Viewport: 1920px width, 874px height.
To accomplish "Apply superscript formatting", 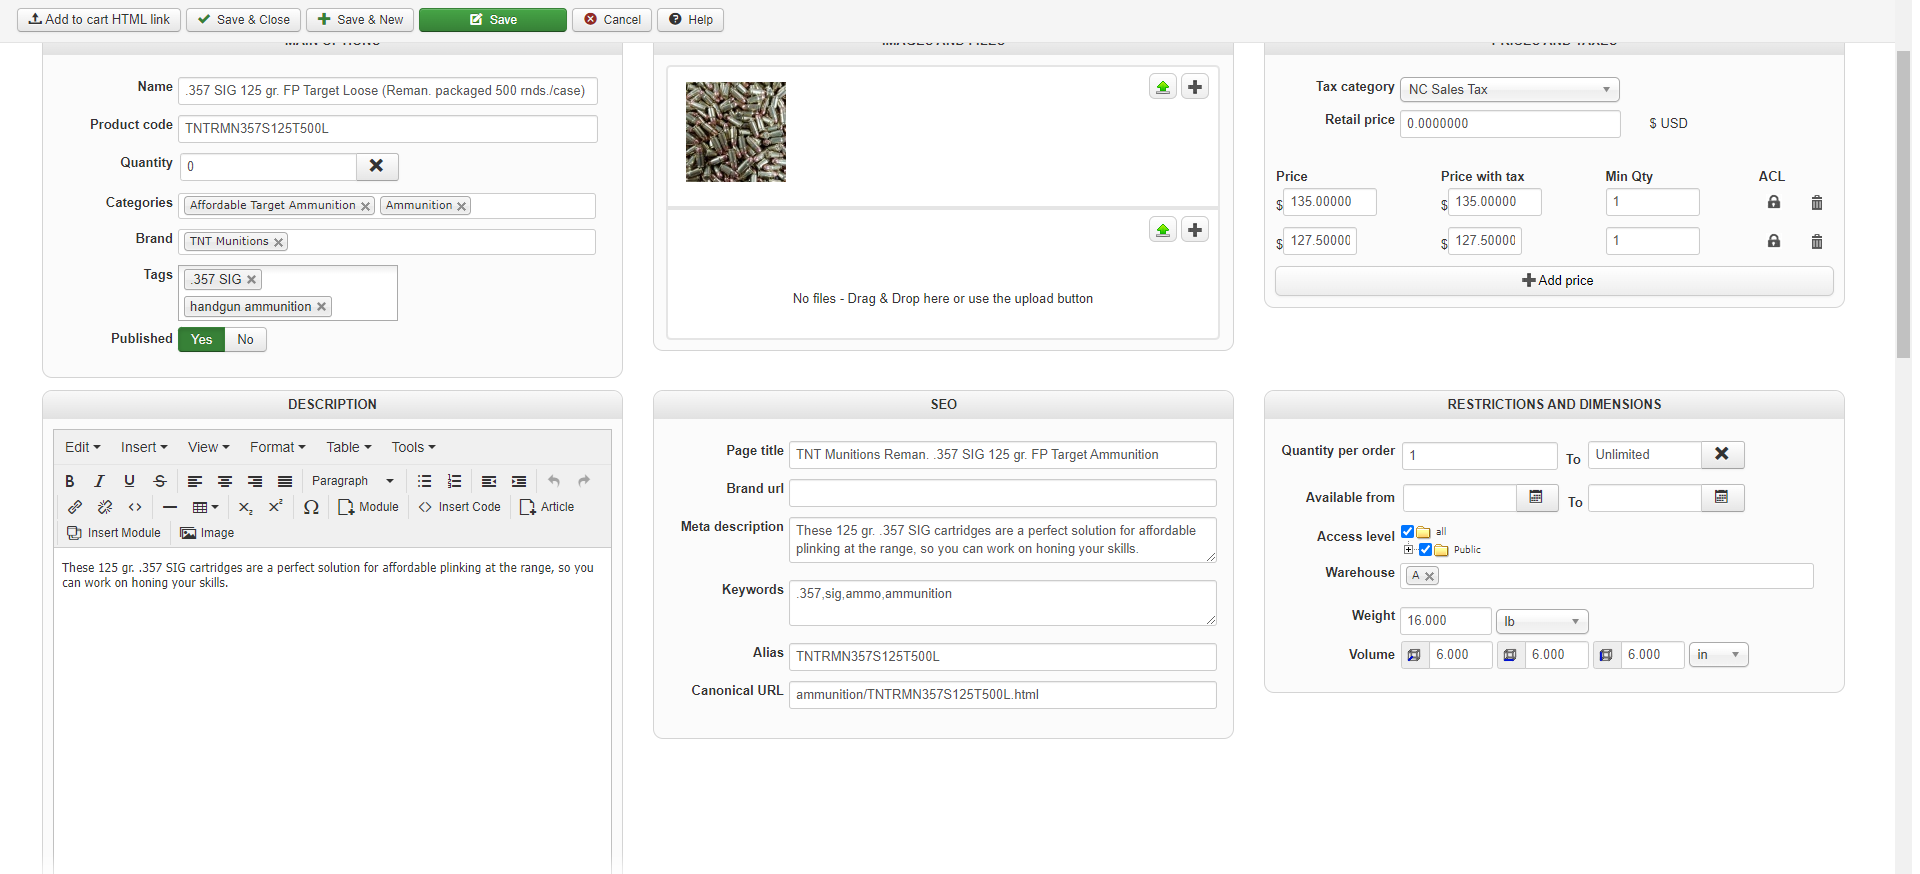I will click(276, 507).
